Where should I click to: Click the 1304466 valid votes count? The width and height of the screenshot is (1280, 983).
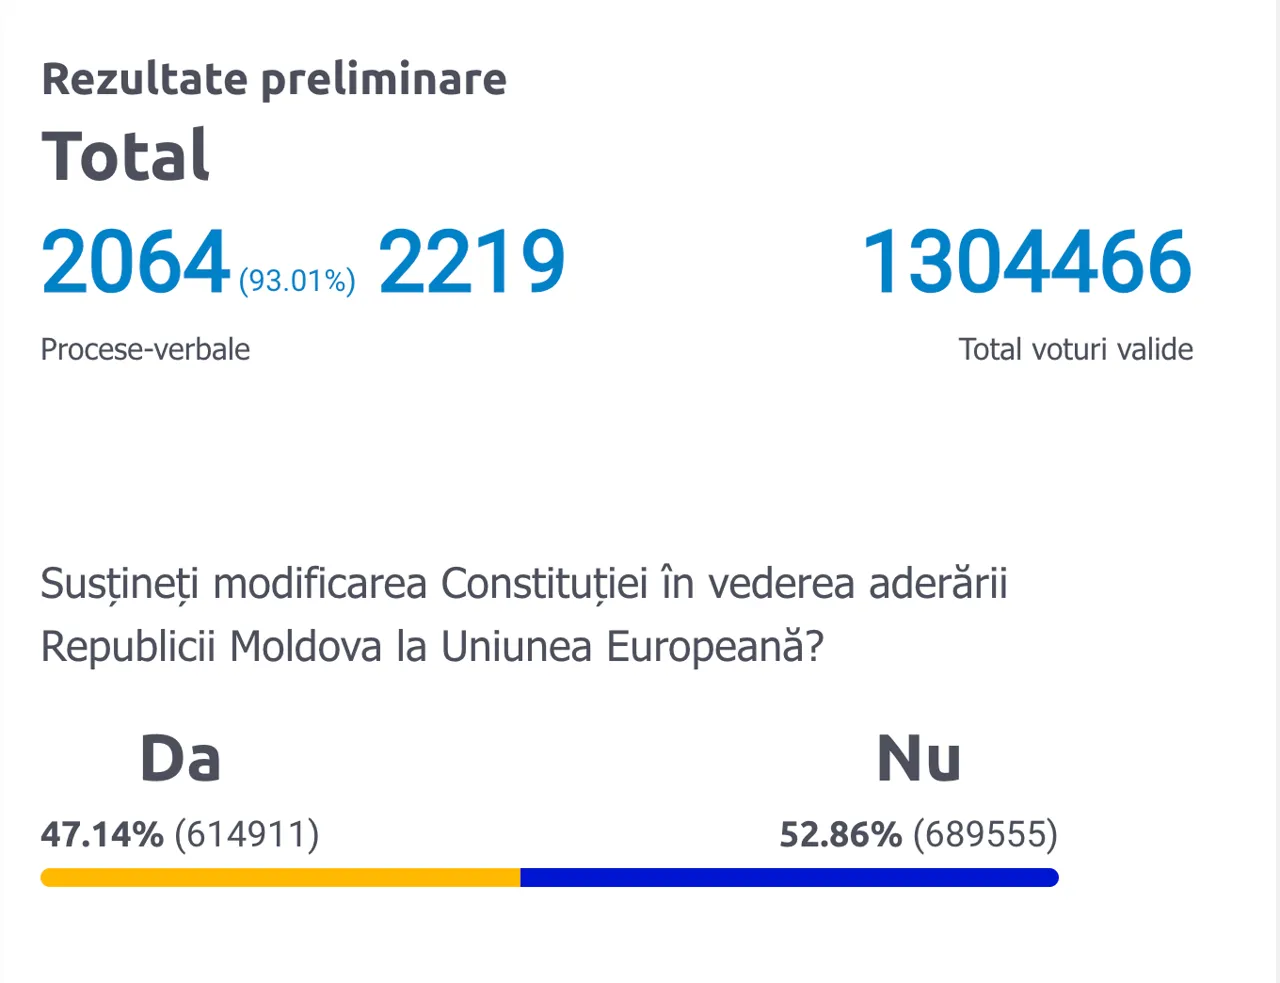[1027, 262]
